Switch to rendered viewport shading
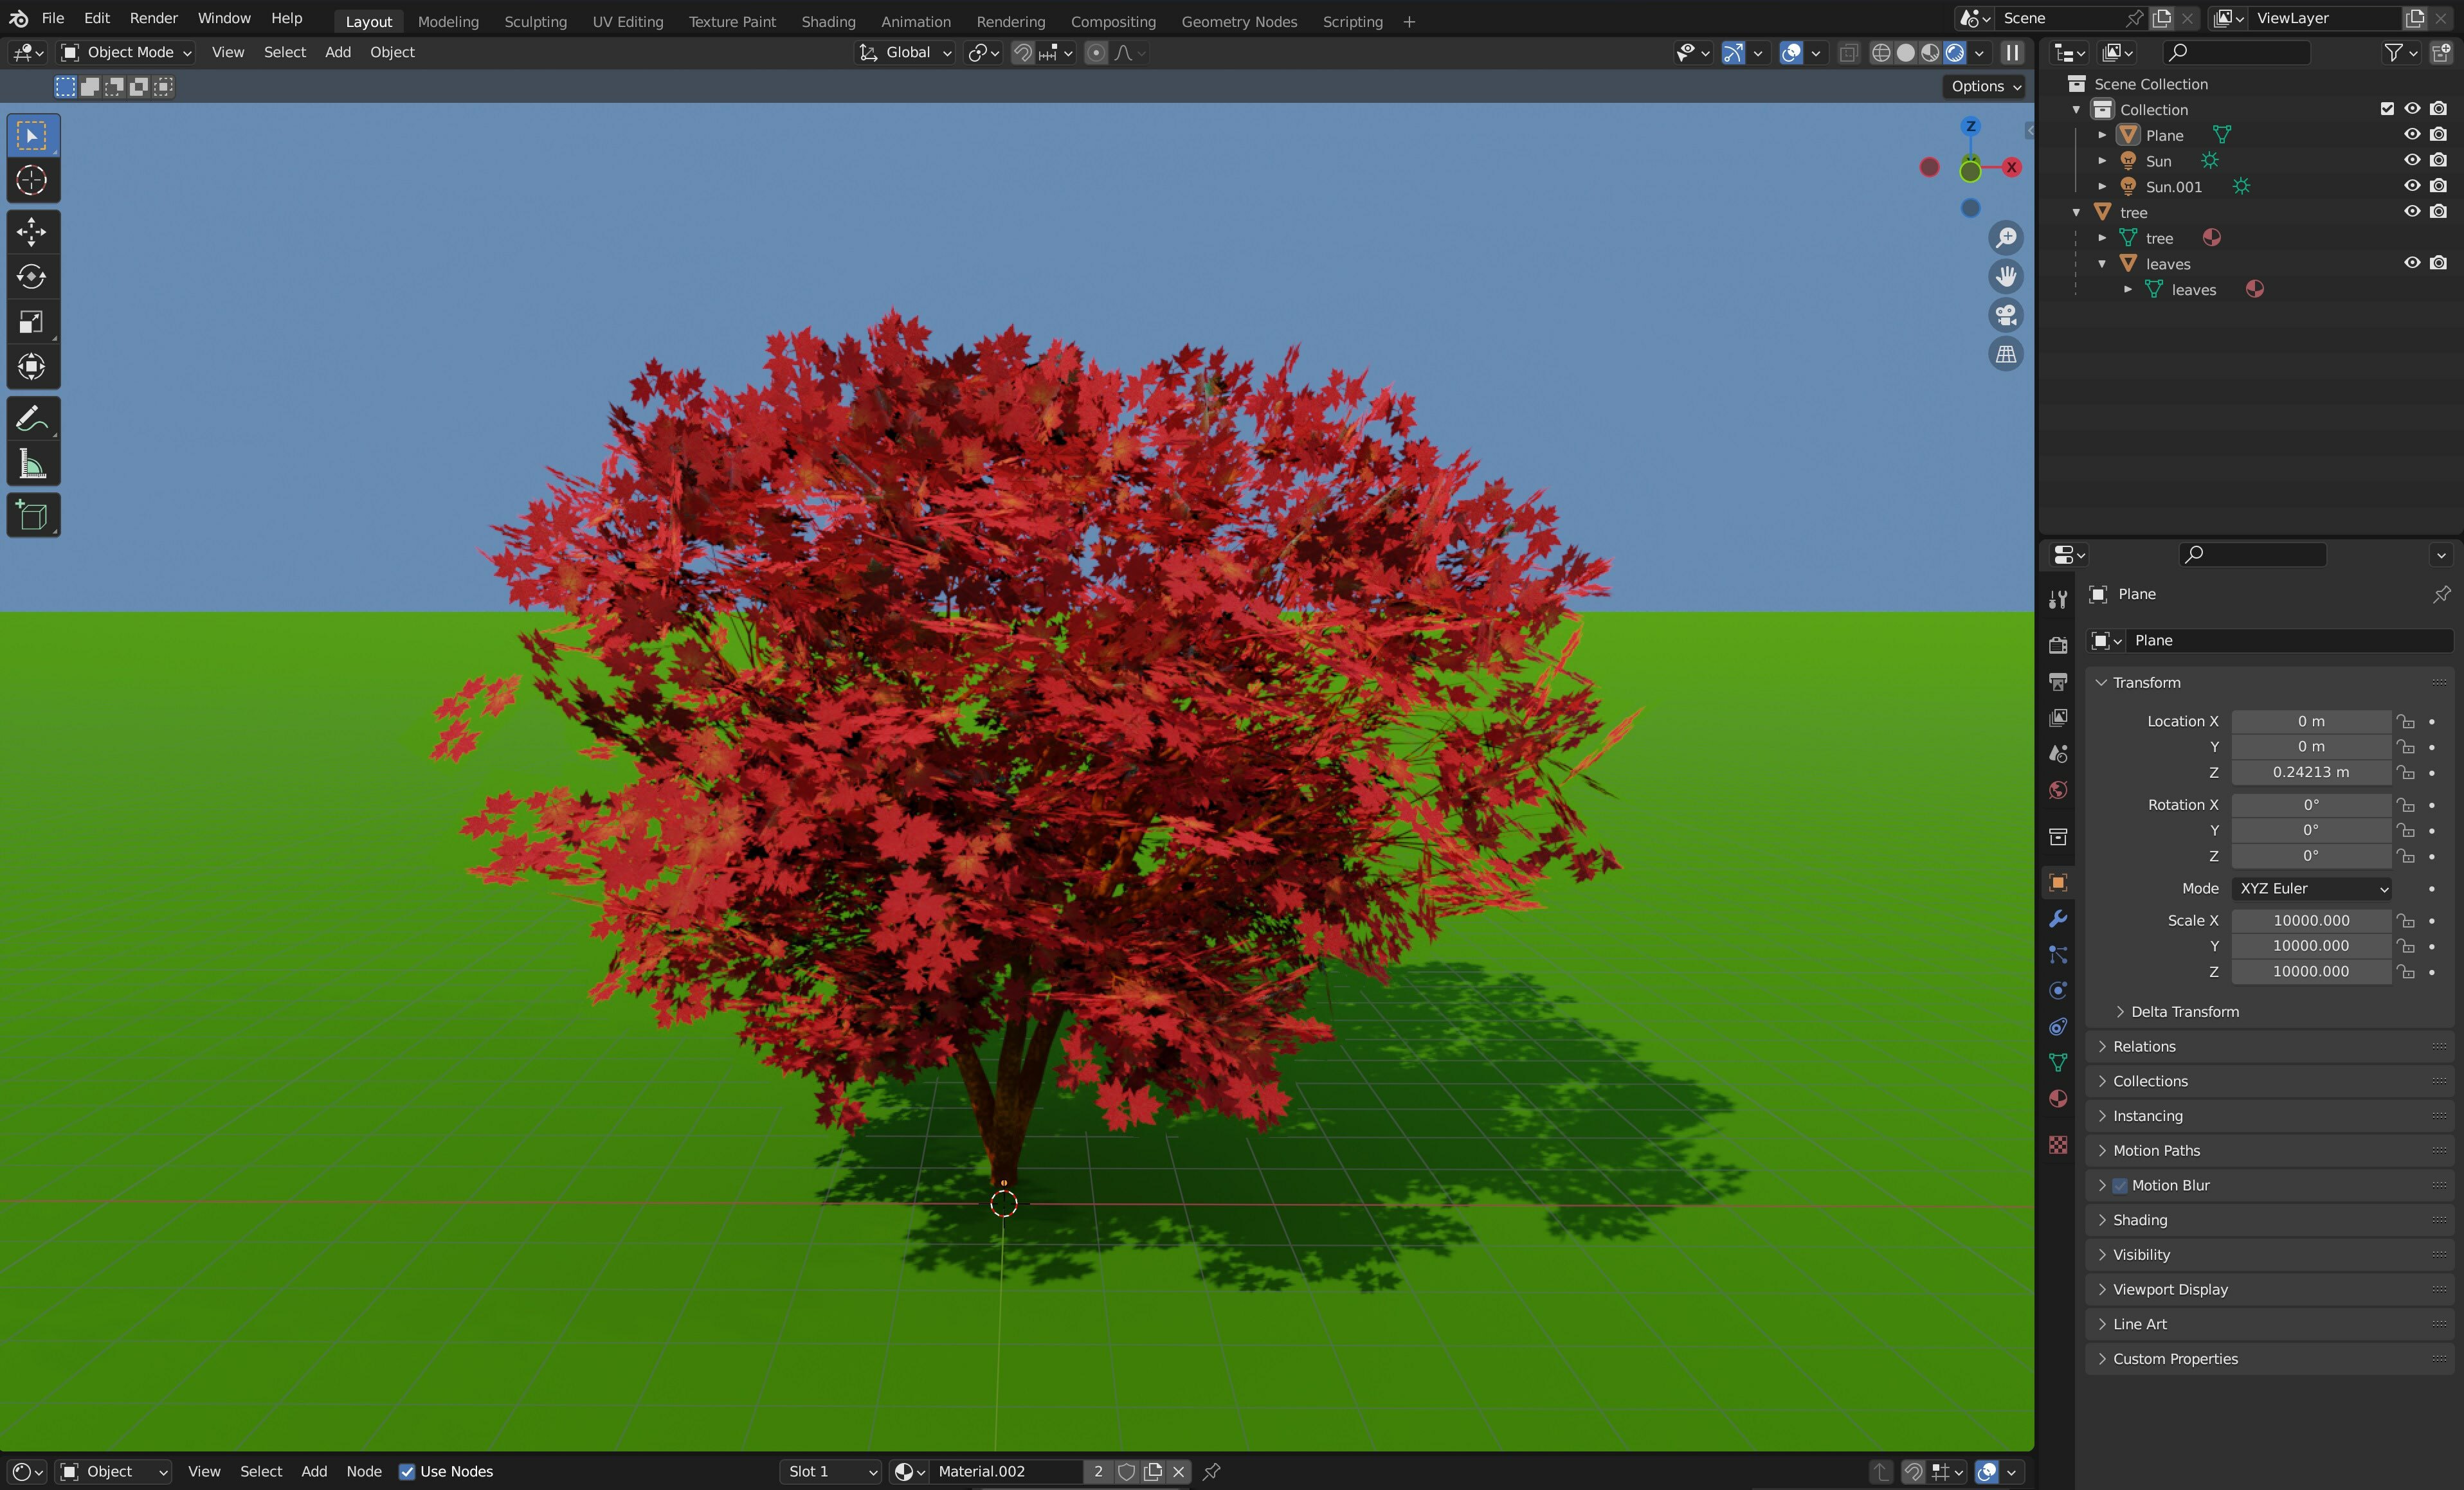 click(x=1955, y=53)
